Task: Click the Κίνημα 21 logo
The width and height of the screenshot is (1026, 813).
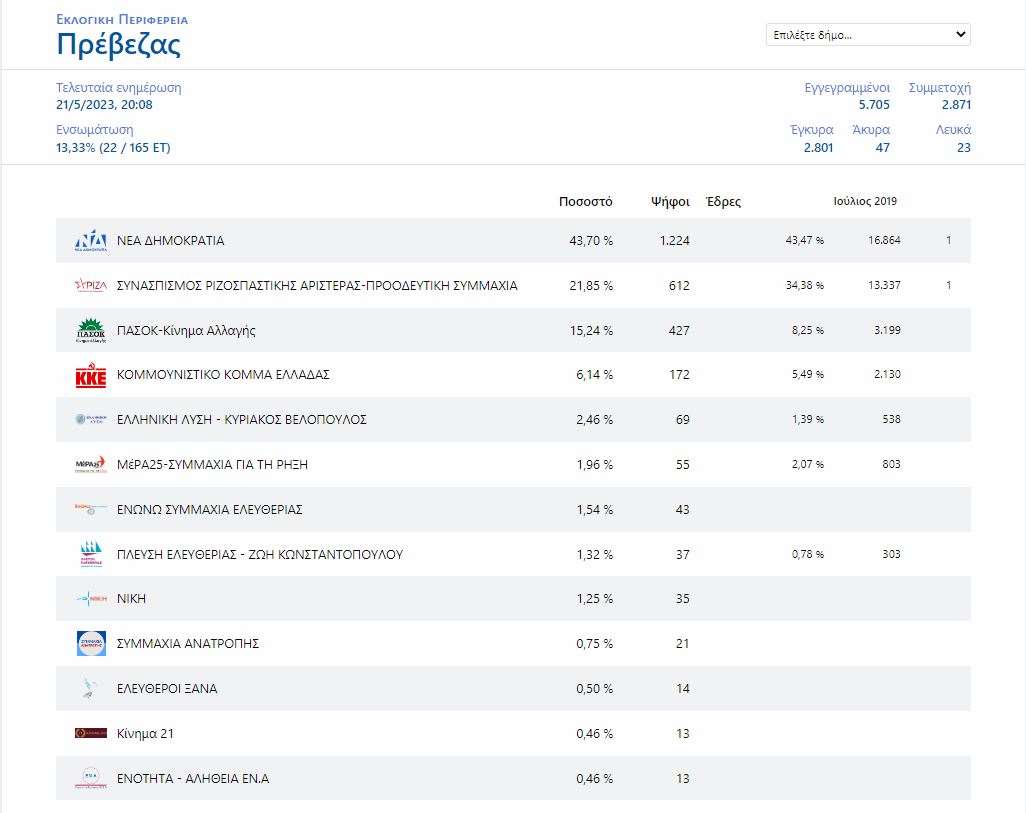Action: [91, 734]
